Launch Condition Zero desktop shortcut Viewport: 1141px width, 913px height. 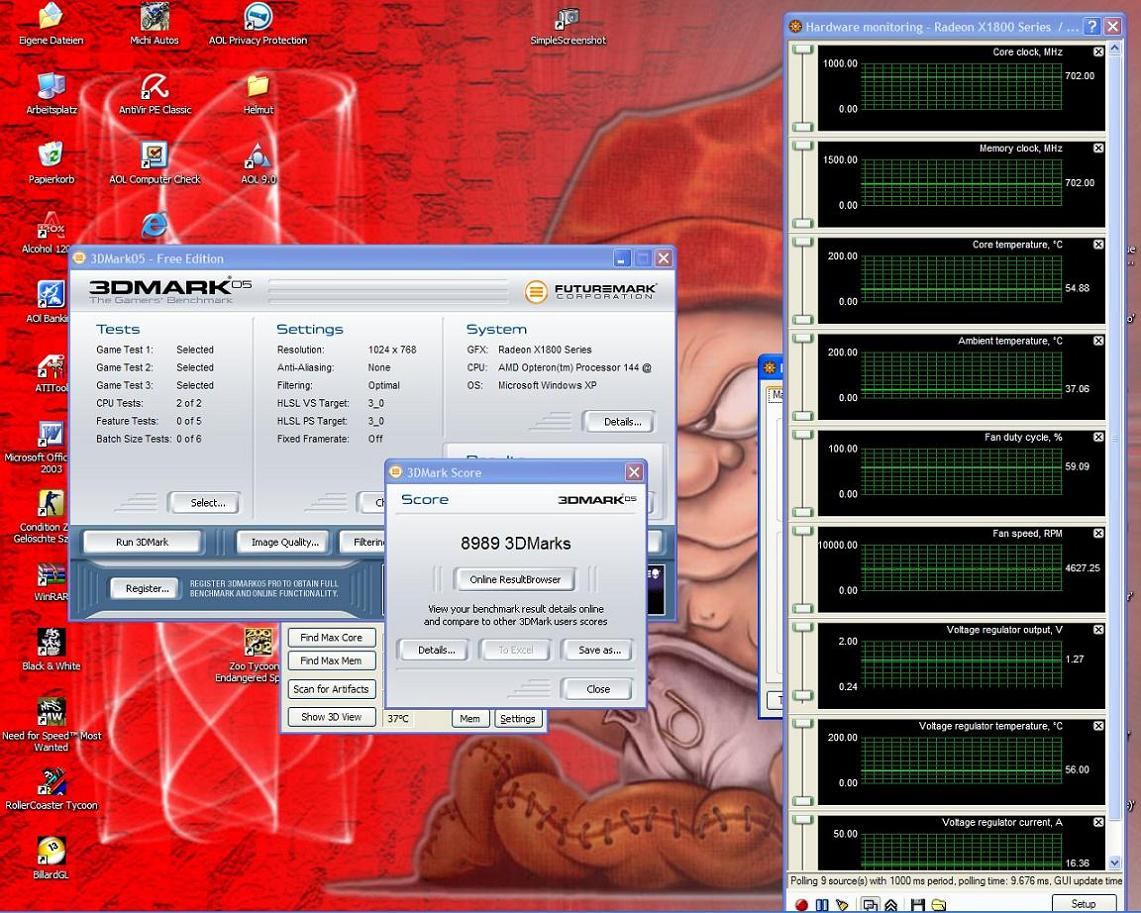[42, 517]
